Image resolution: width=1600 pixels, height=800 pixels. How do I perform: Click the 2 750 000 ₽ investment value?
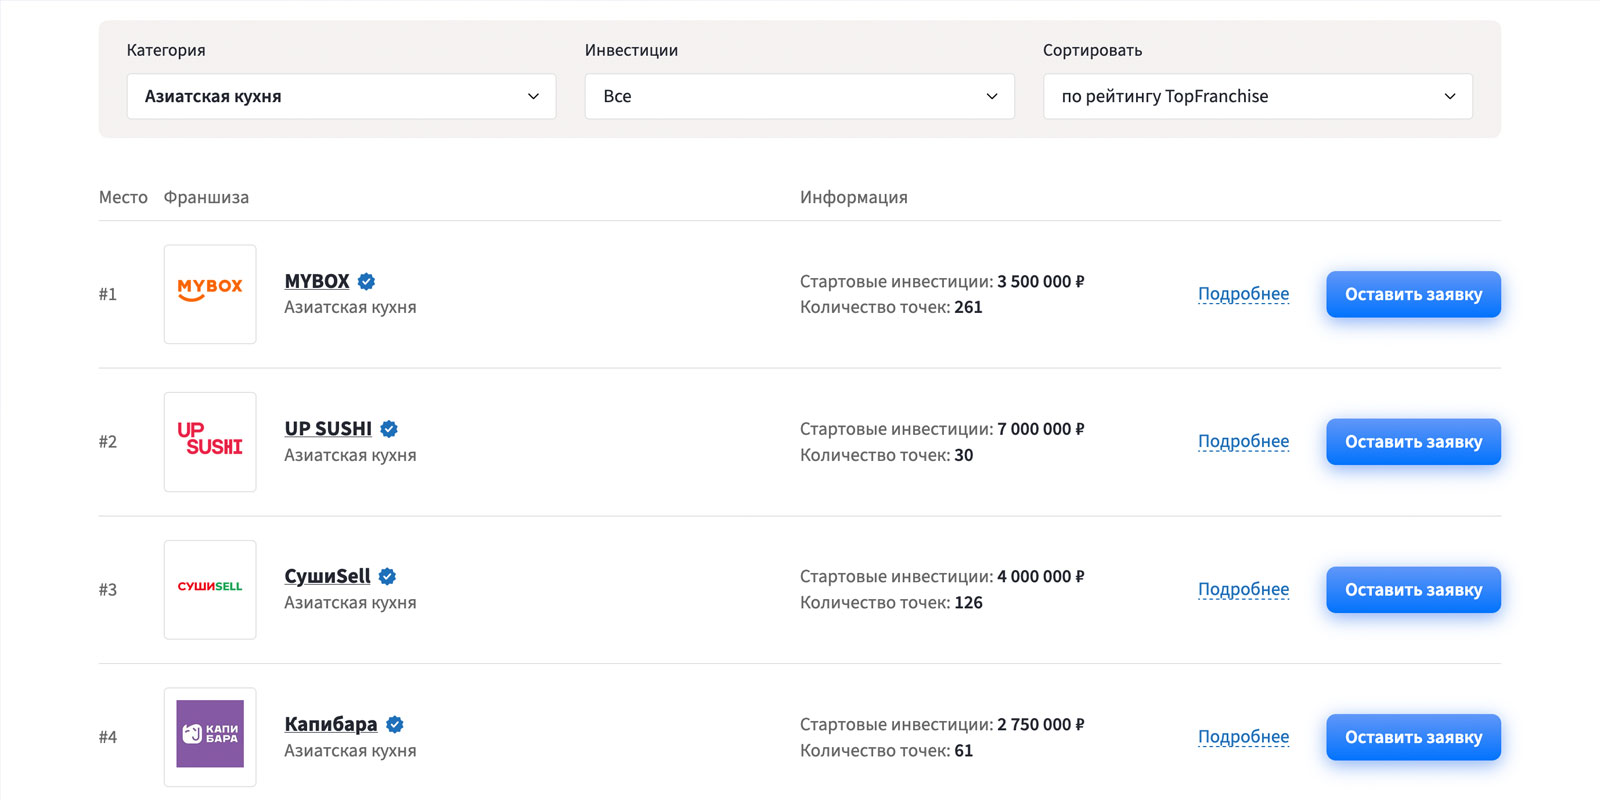pyautogui.click(x=1040, y=725)
